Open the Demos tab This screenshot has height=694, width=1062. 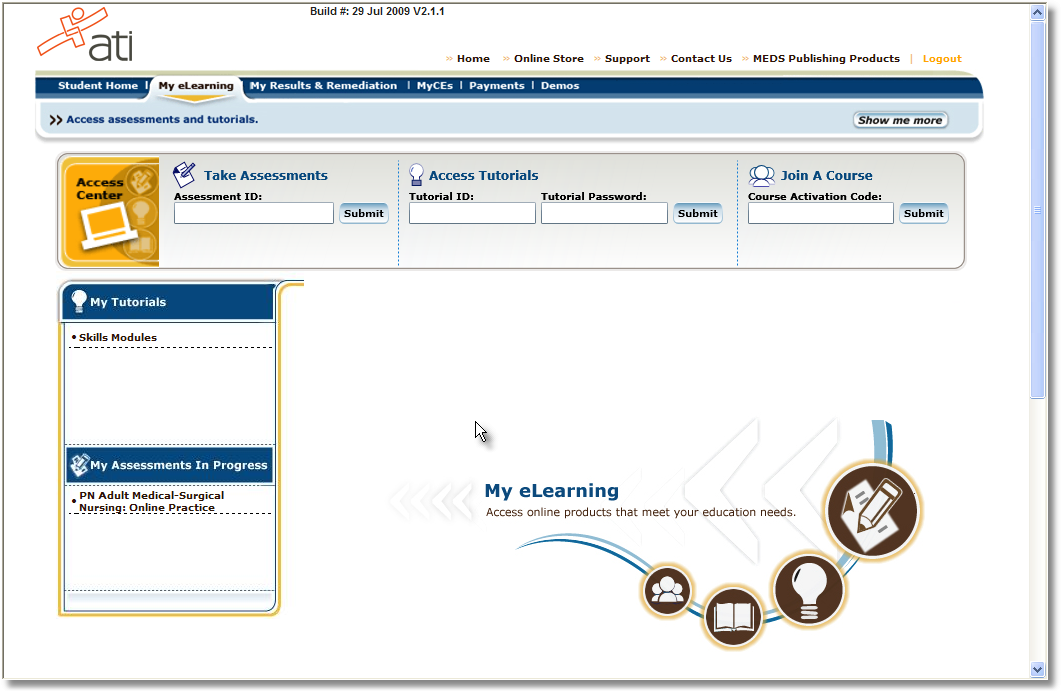(559, 85)
